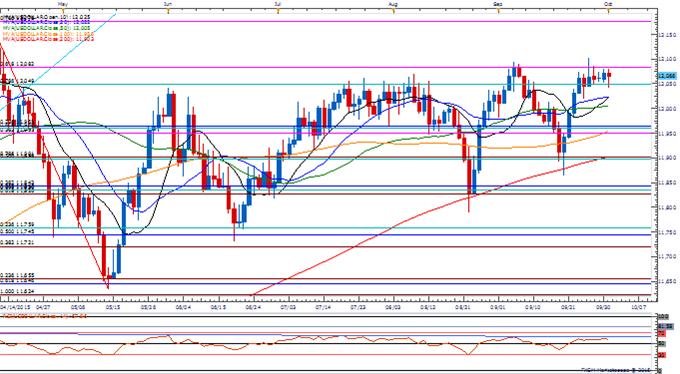The width and height of the screenshot is (680, 374).
Task: Click the 05/15 date axis label
Action: click(113, 307)
